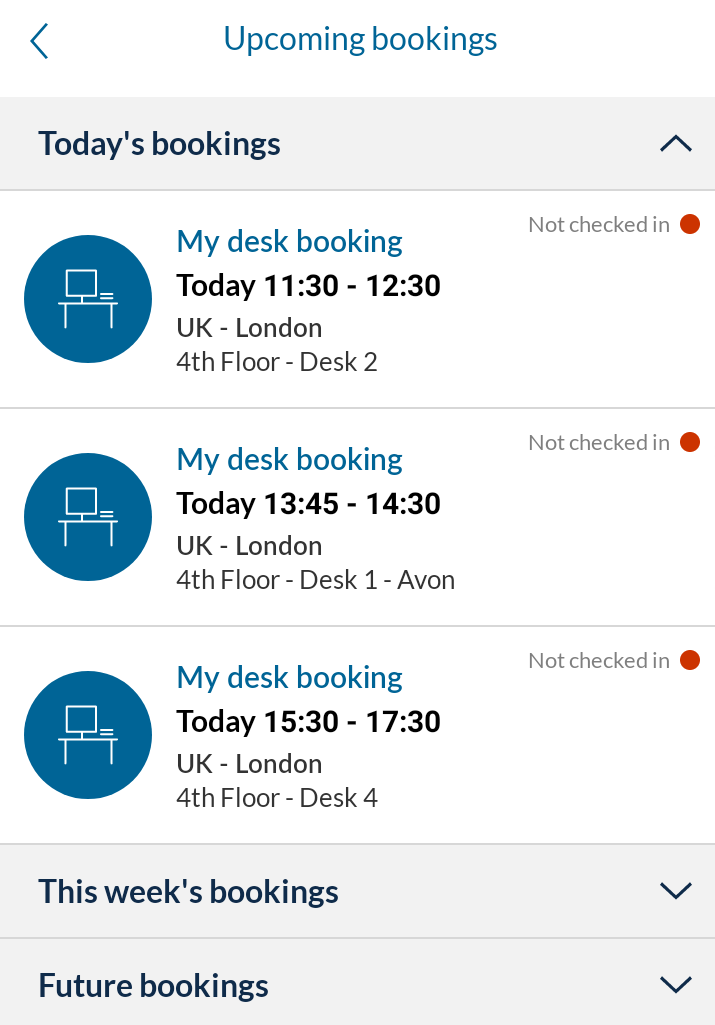
Task: Click Not checked in on the 13:45 booking
Action: tap(599, 442)
